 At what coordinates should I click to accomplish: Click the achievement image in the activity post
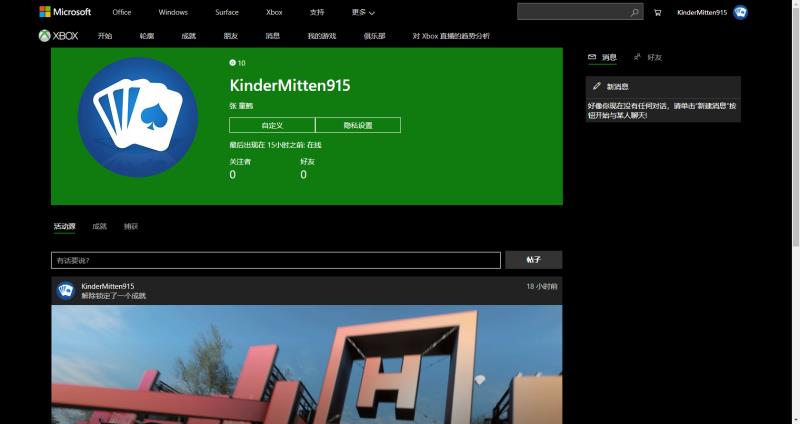307,364
